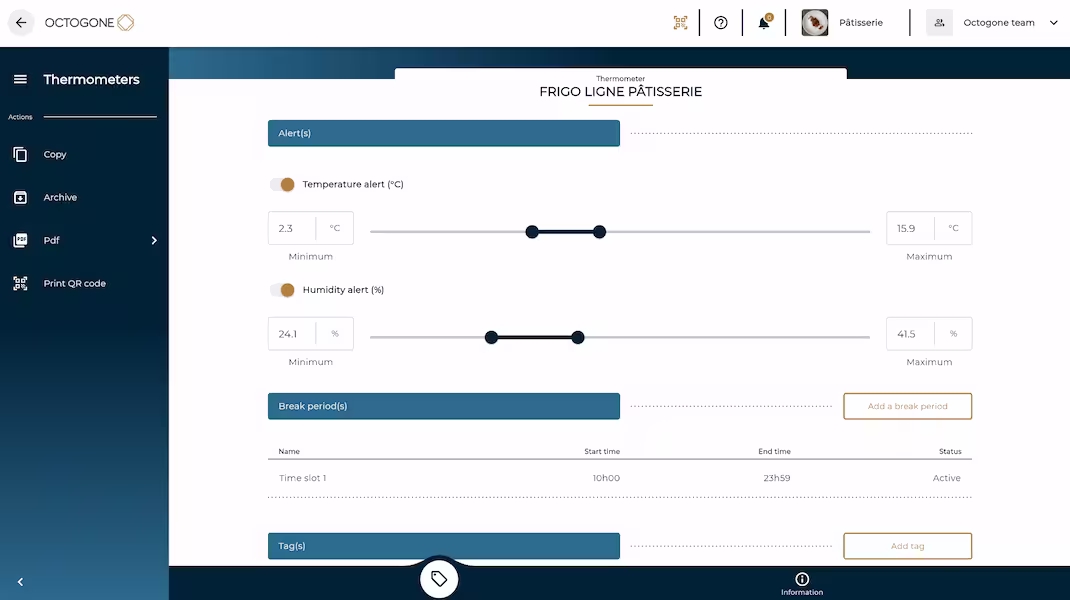This screenshot has width=1070, height=600.
Task: Open the help question mark icon
Action: [721, 23]
